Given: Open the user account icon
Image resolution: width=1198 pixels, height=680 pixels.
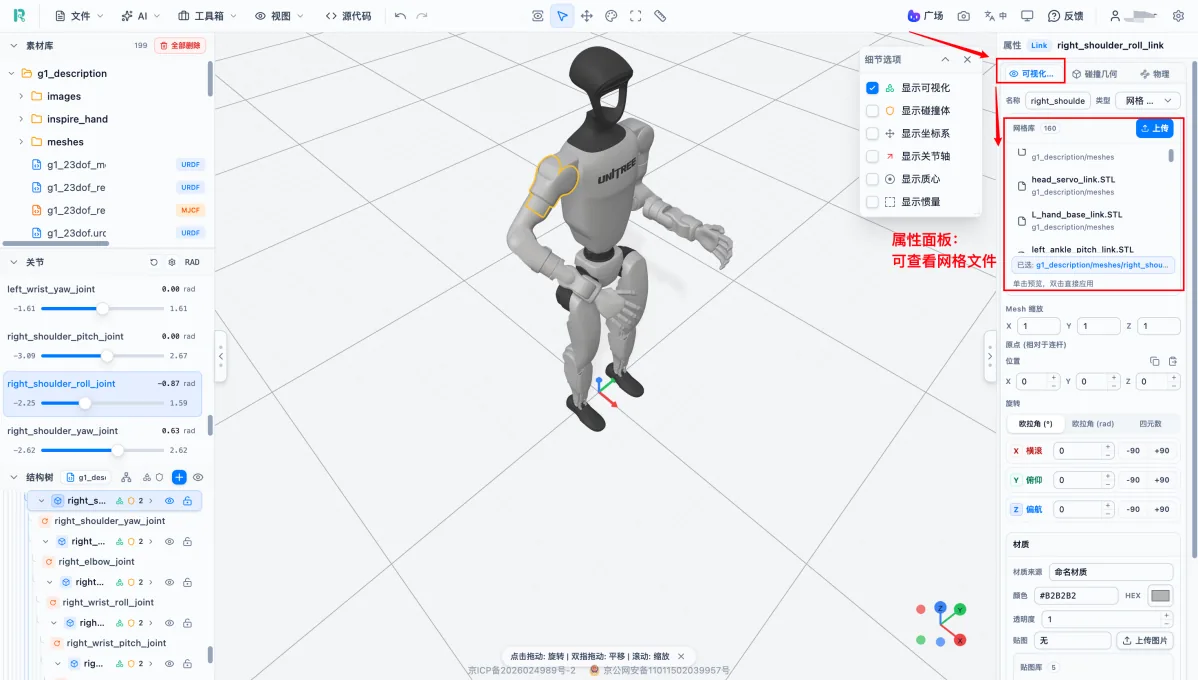Looking at the screenshot, I should tap(1115, 16).
